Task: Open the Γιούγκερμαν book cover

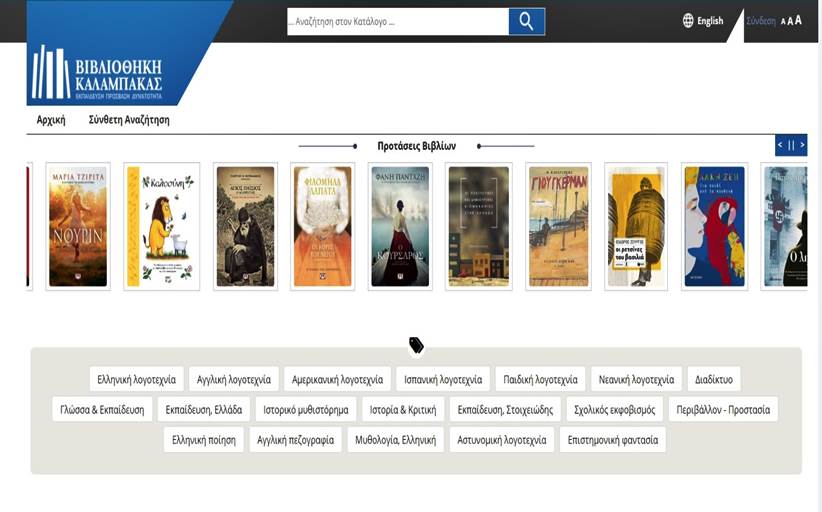Action: [x=558, y=226]
